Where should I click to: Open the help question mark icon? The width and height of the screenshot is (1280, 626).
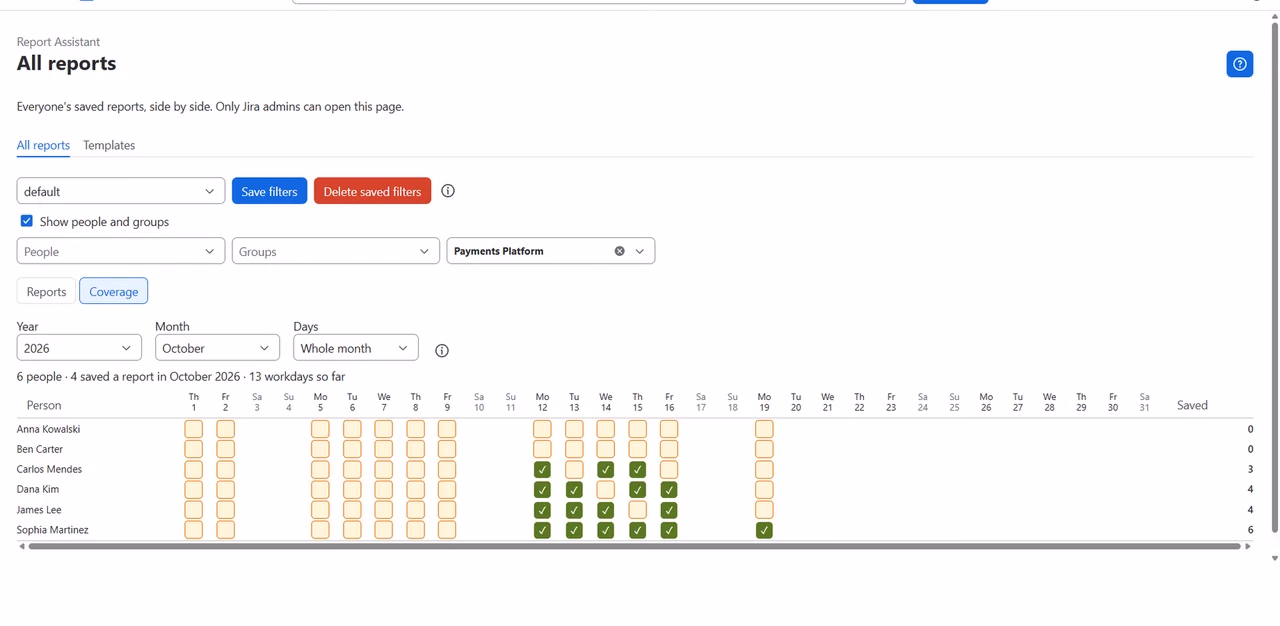(x=1240, y=64)
